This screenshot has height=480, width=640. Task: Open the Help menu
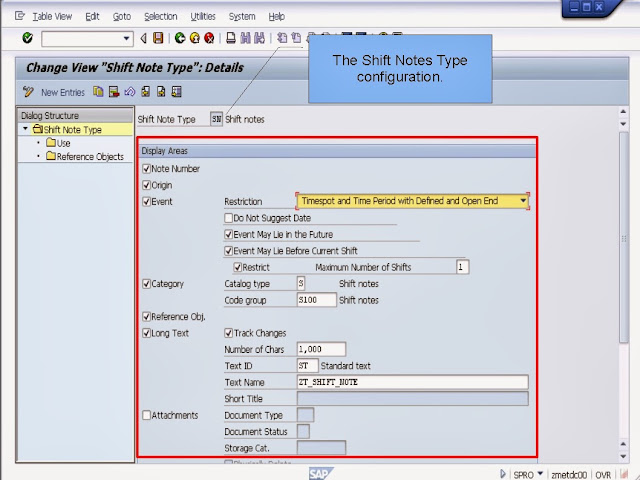coord(276,16)
